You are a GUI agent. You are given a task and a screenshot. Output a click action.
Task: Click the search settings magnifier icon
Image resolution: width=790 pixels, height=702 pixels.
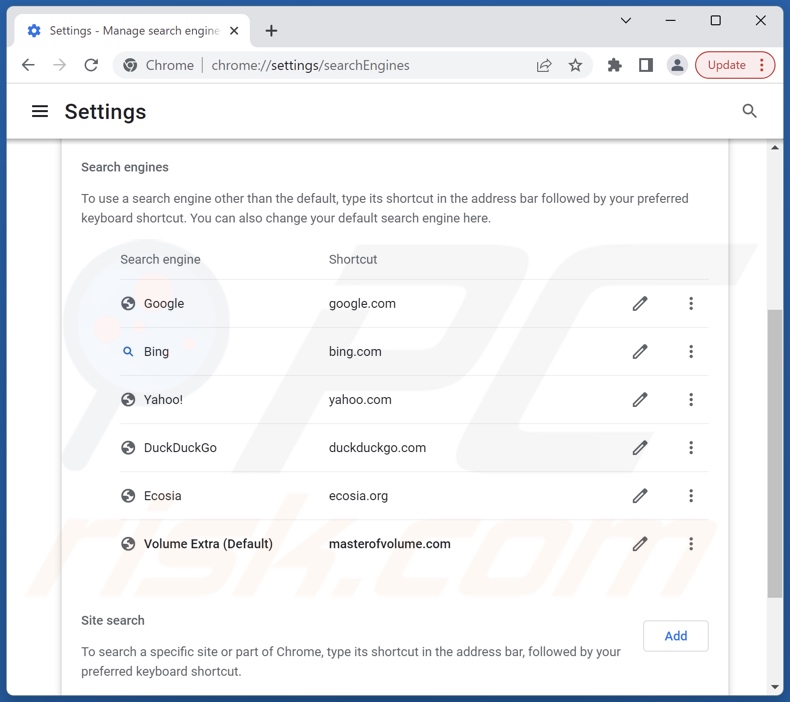click(x=749, y=111)
